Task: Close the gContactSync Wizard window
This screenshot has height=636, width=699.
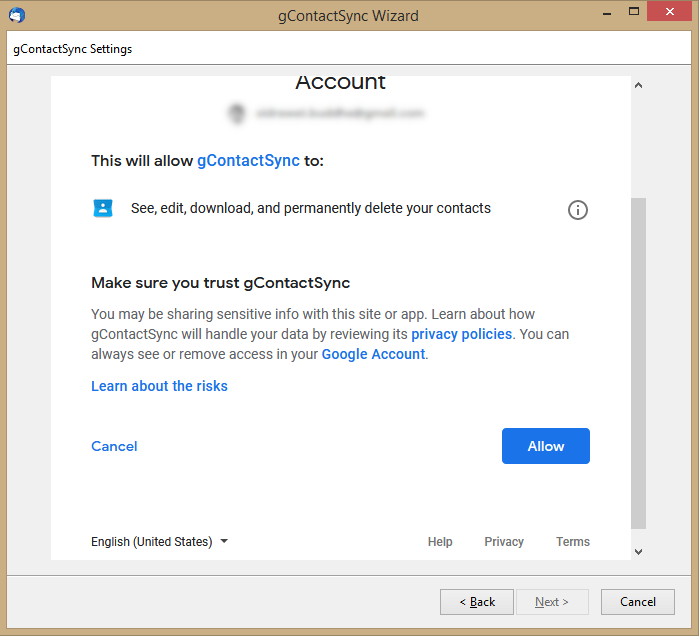Action: (x=670, y=12)
